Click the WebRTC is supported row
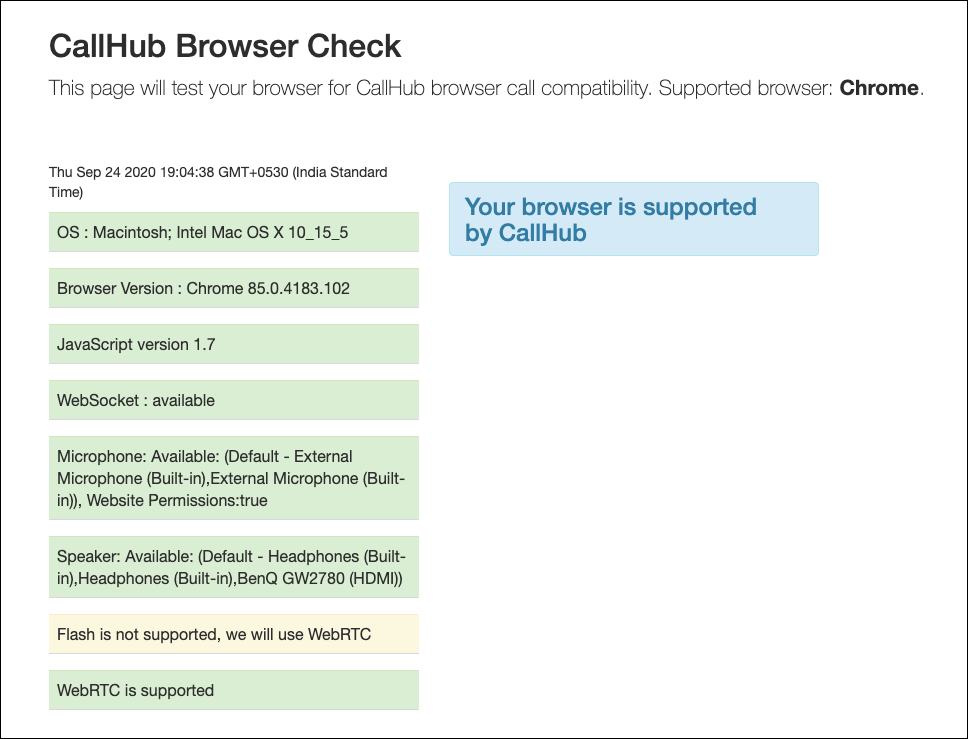Image resolution: width=968 pixels, height=739 pixels. 234,690
